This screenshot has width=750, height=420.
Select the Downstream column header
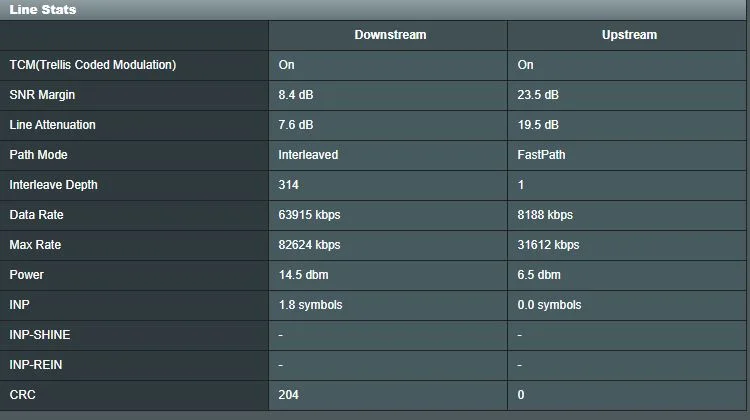click(390, 35)
